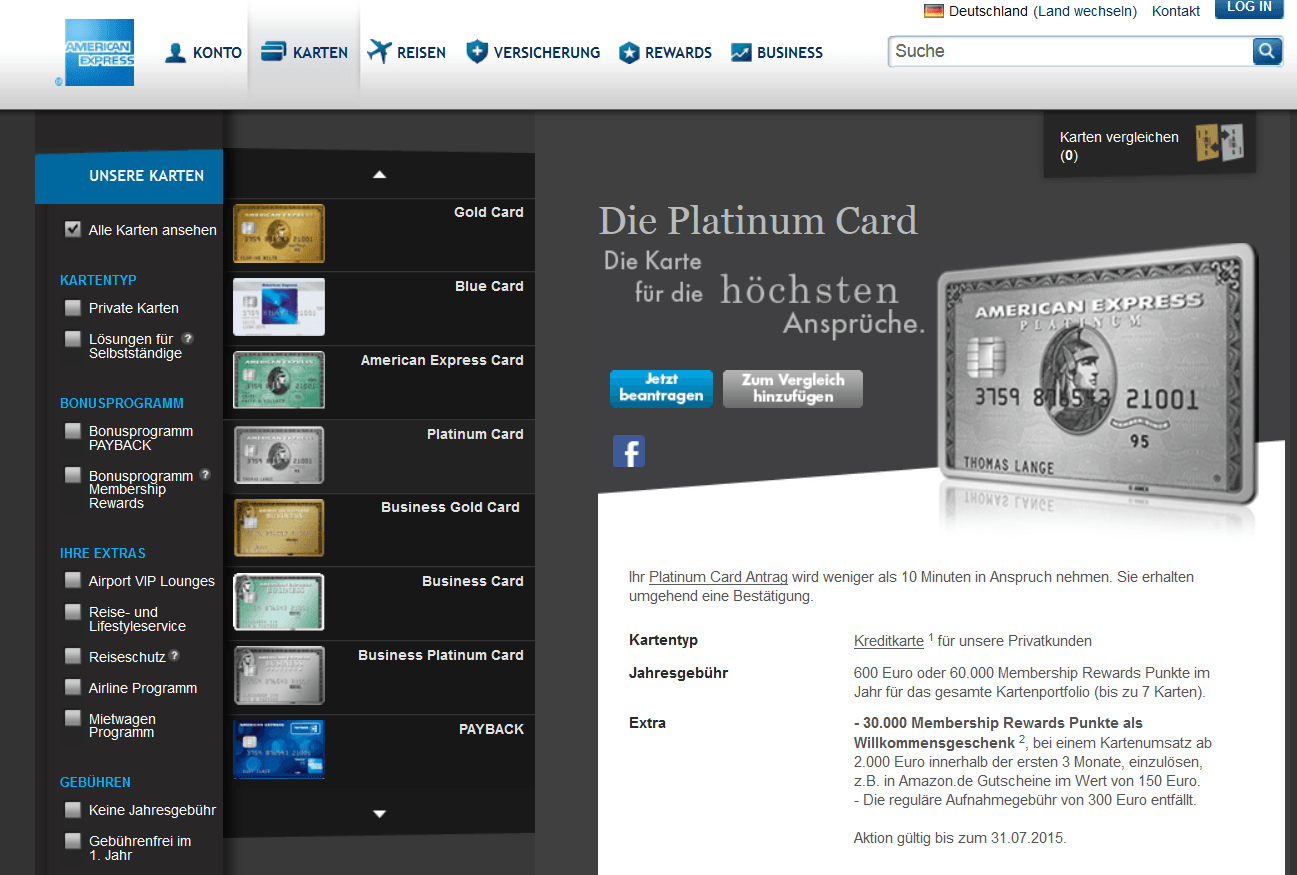Click the Konto person icon
Viewport: 1297px width, 875px height.
click(176, 52)
